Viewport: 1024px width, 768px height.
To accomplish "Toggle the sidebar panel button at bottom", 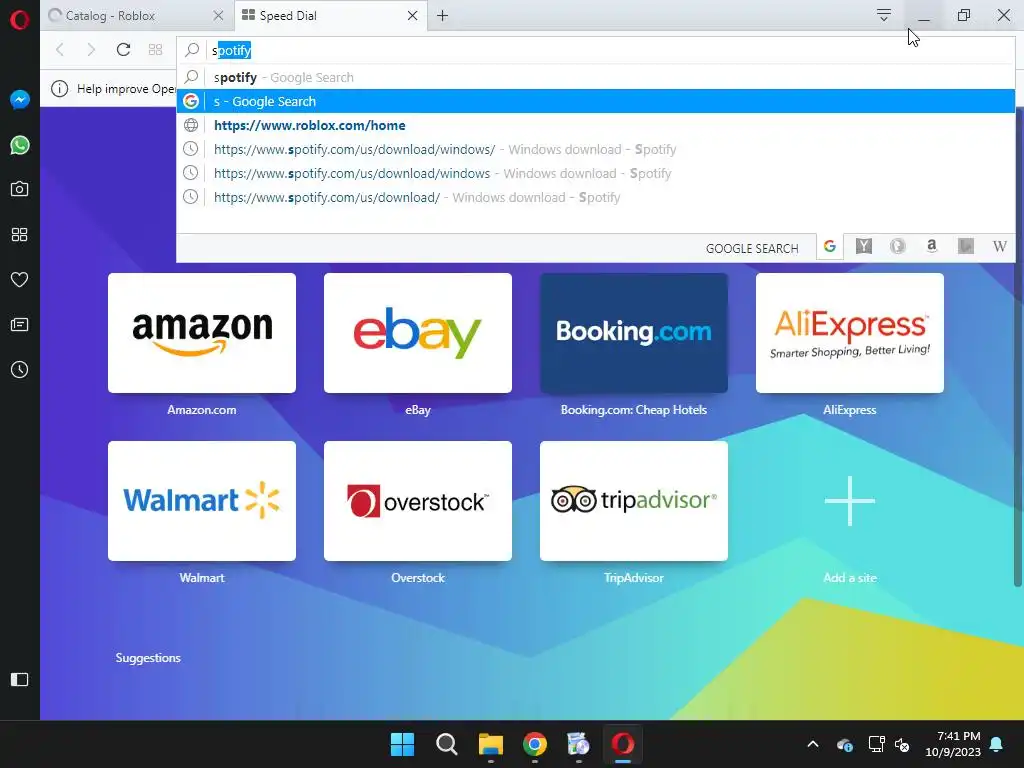I will tap(20, 680).
